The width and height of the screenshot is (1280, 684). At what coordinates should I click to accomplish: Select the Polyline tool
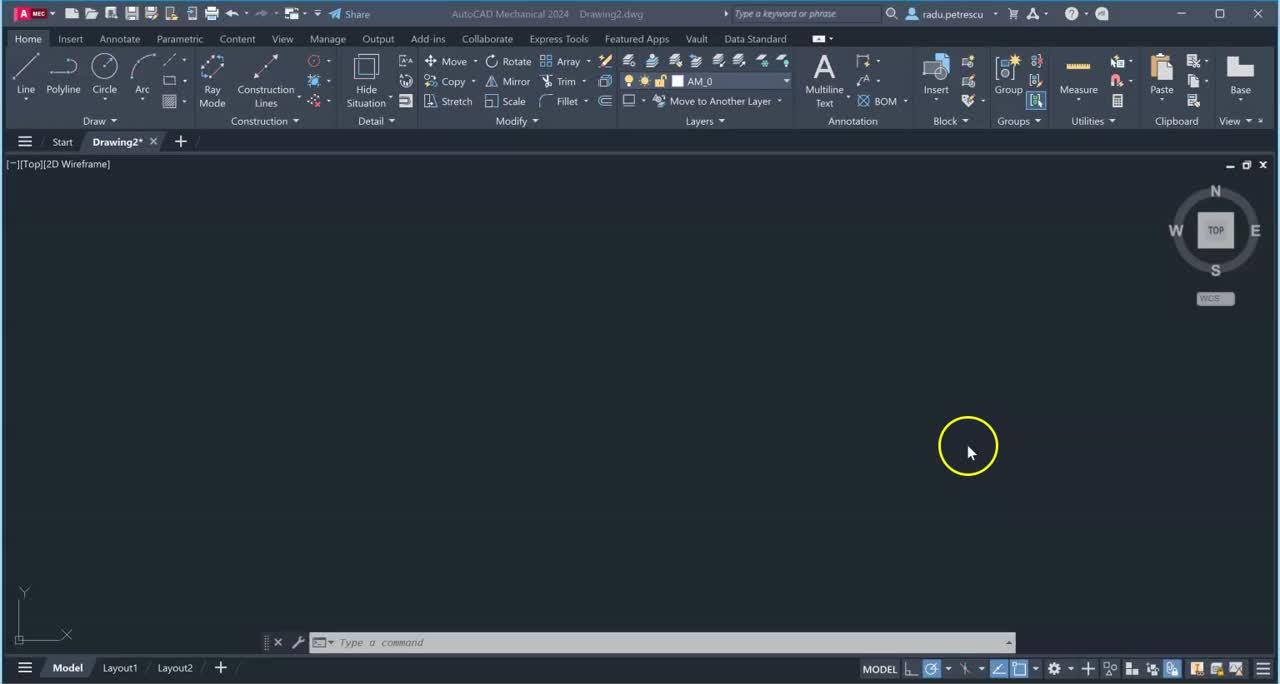coord(63,74)
